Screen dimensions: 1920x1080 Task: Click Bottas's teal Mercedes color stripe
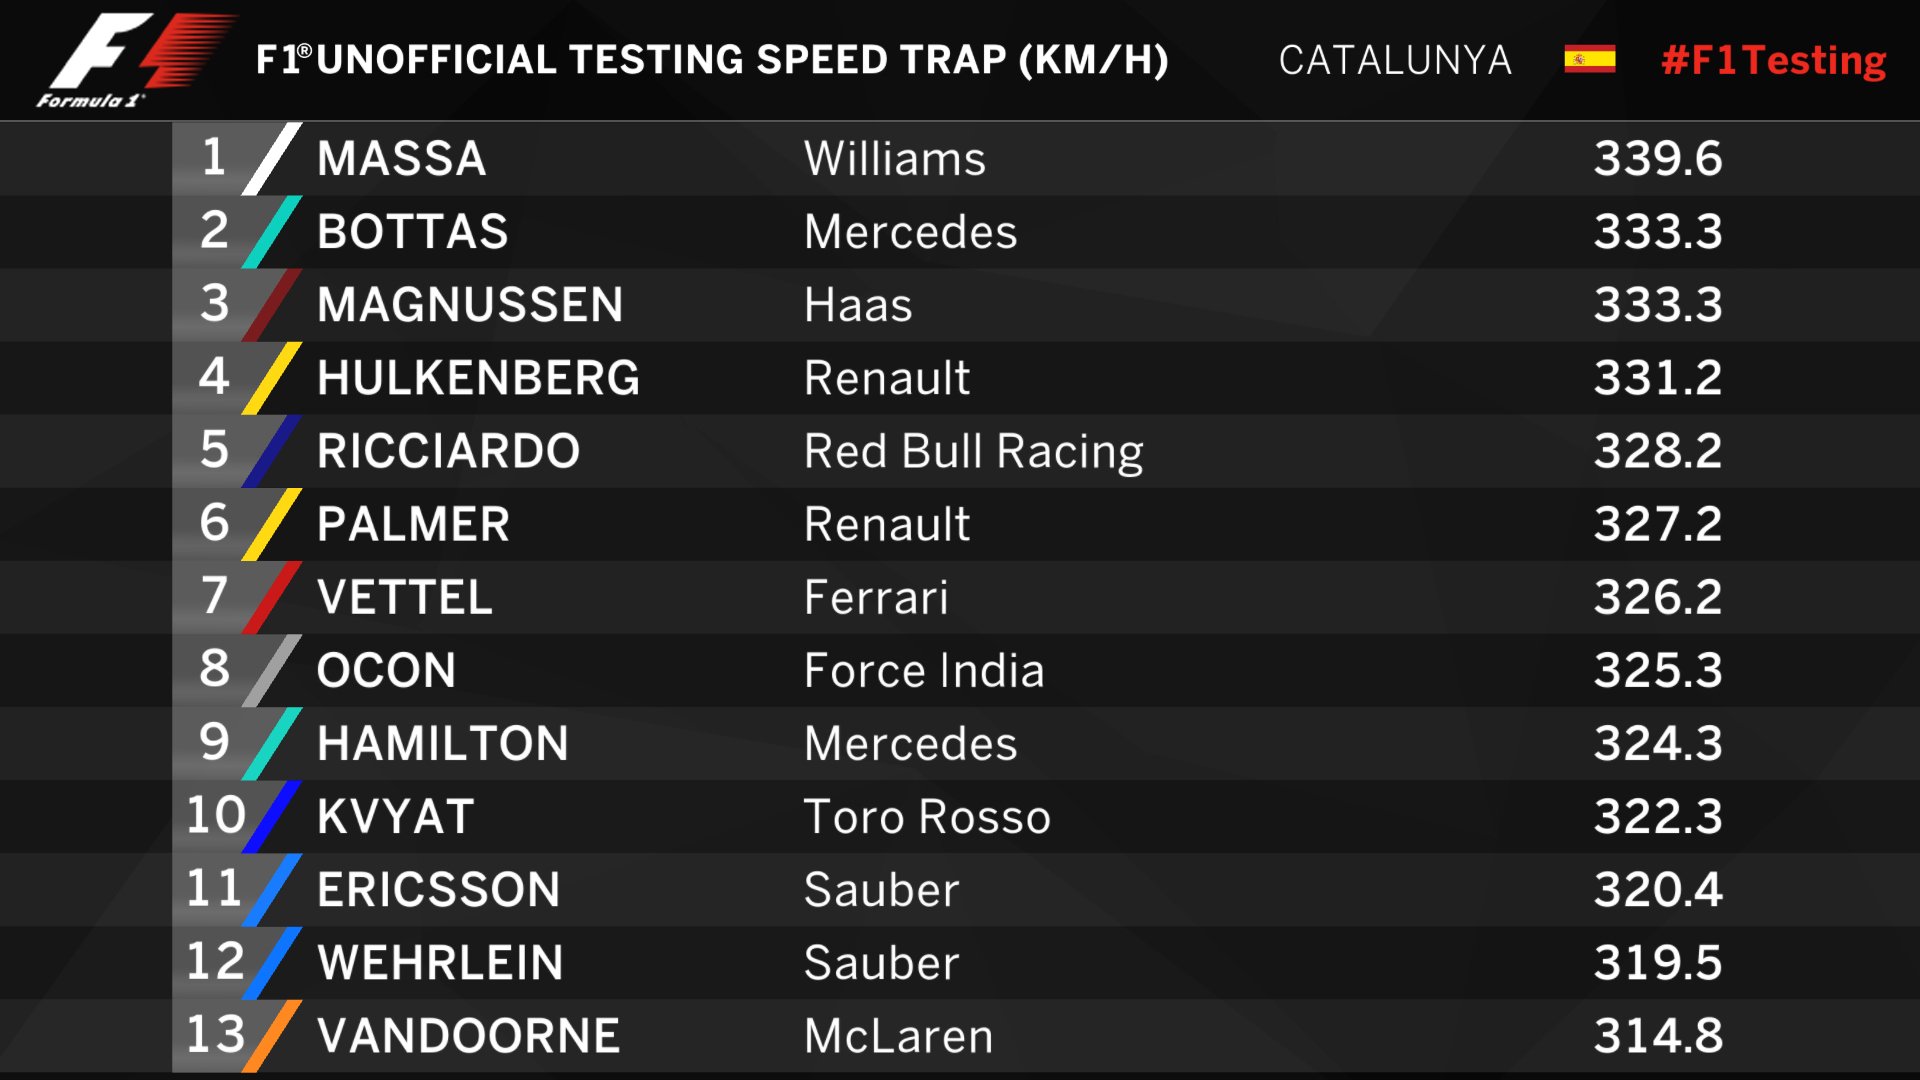tap(272, 231)
